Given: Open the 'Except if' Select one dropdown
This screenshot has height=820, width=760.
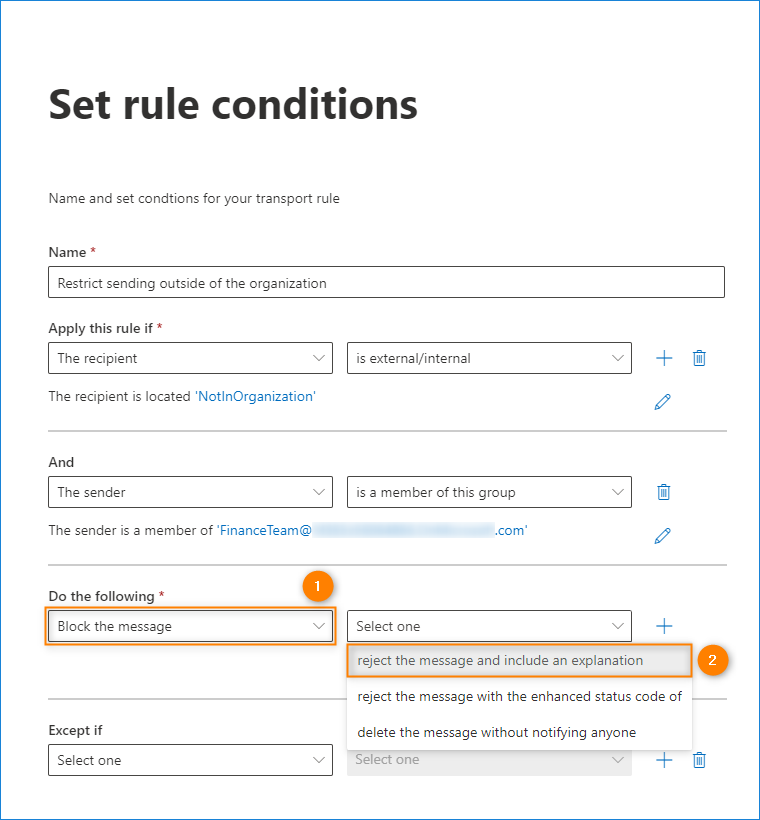Looking at the screenshot, I should 190,760.
